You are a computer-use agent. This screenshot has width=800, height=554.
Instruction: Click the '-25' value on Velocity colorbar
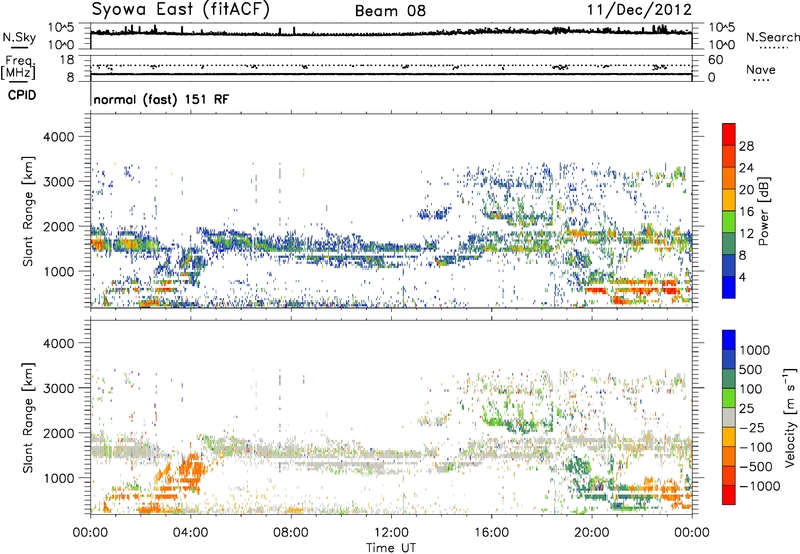tap(752, 427)
